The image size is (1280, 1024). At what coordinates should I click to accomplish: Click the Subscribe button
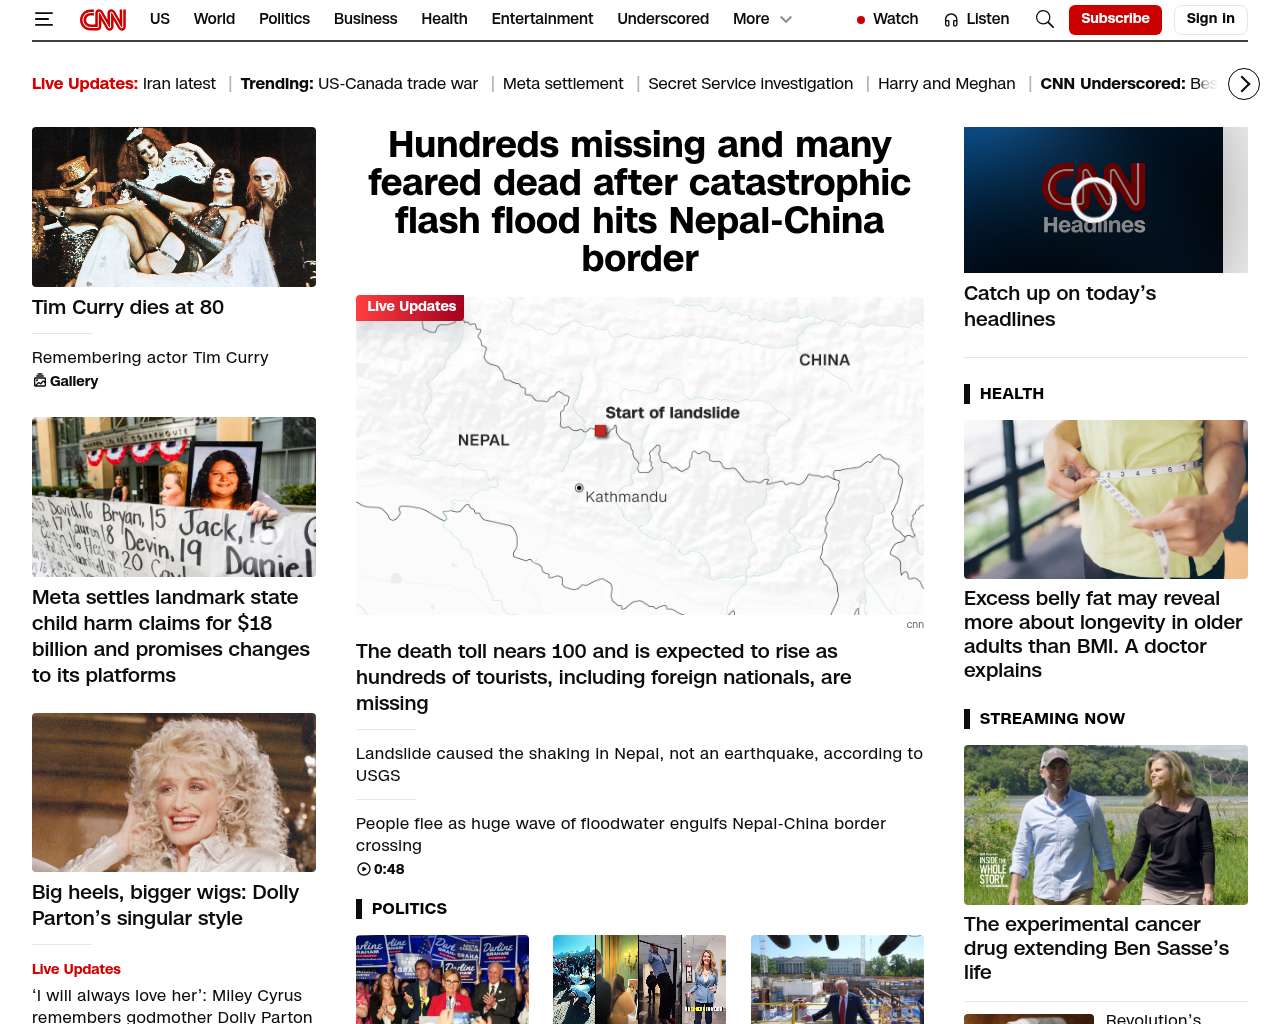click(1115, 19)
